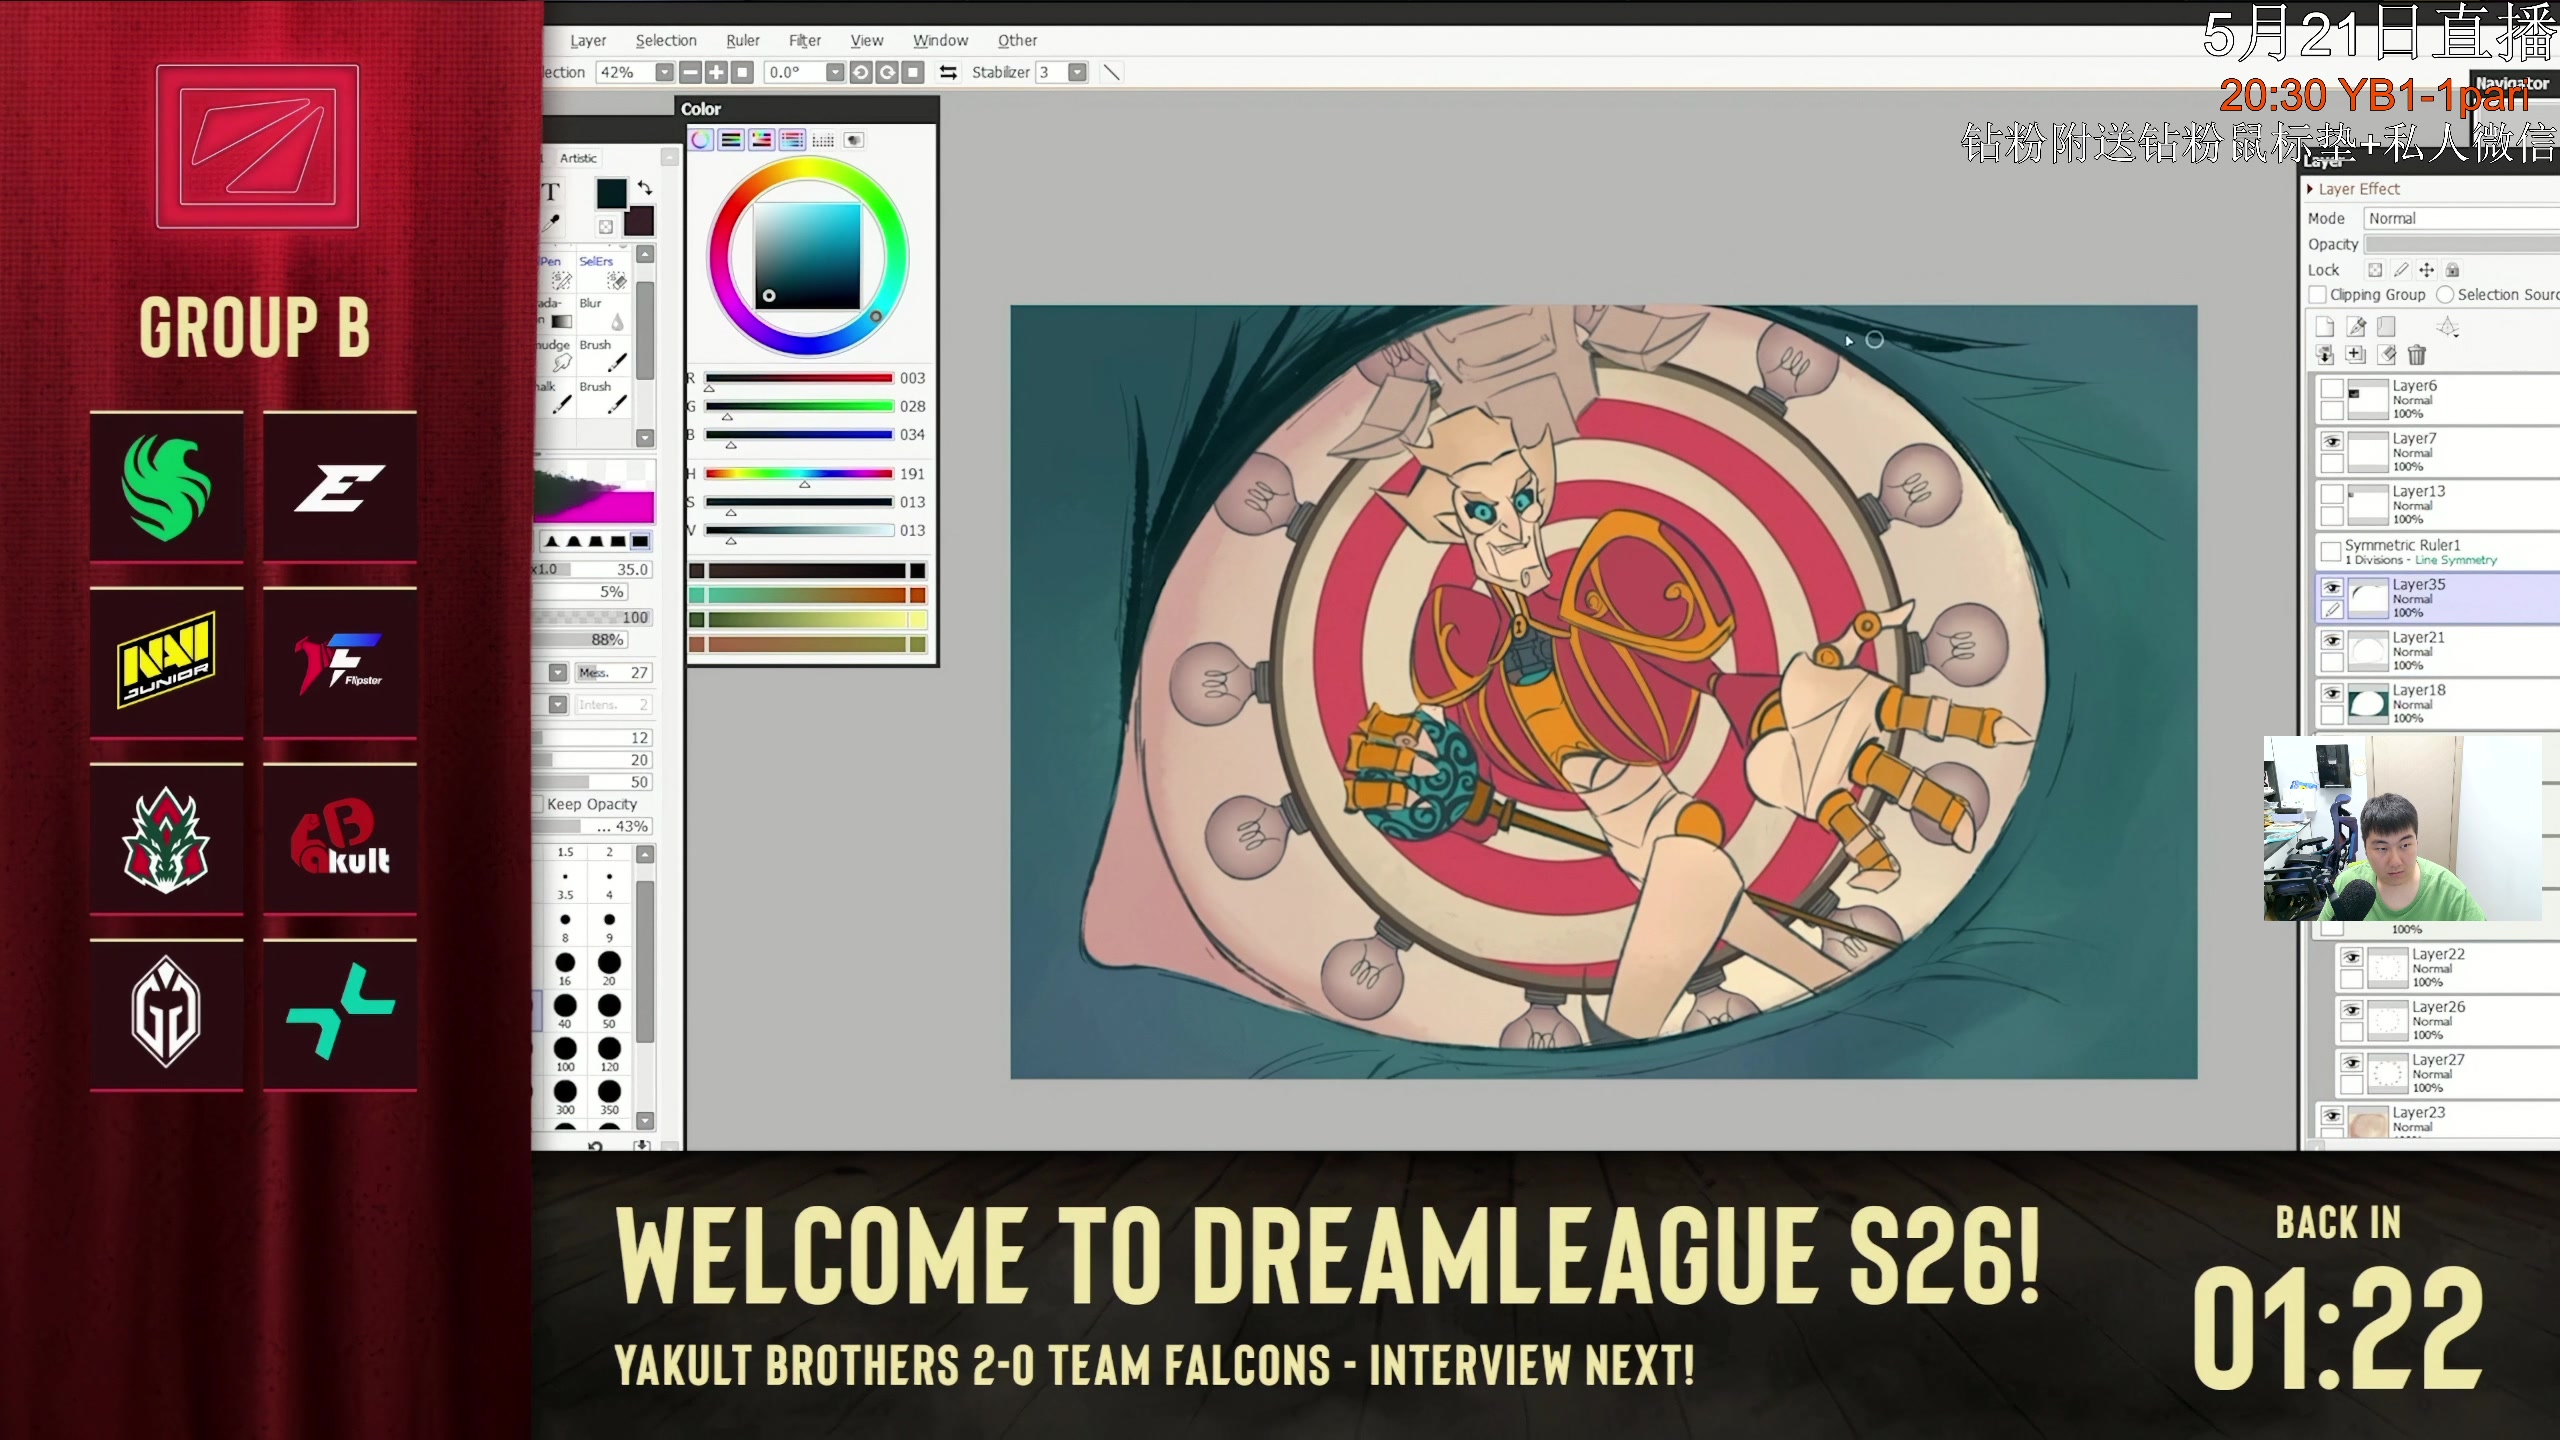Hide Layer18 with its eye icon
This screenshot has height=1440, width=2560.
pos(2332,693)
